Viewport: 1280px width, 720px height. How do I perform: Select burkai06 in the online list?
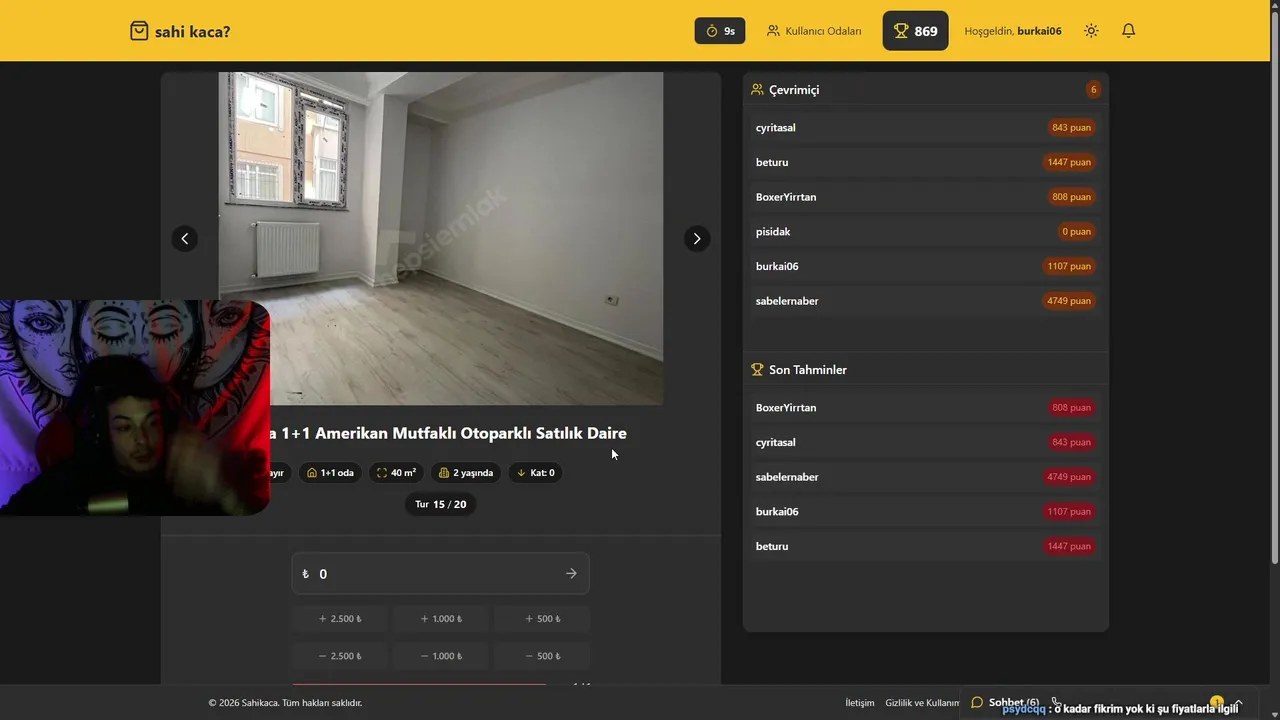click(926, 266)
